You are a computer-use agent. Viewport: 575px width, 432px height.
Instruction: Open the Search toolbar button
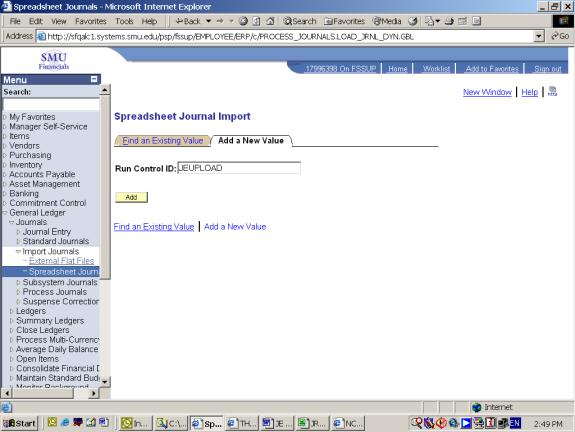click(x=300, y=21)
